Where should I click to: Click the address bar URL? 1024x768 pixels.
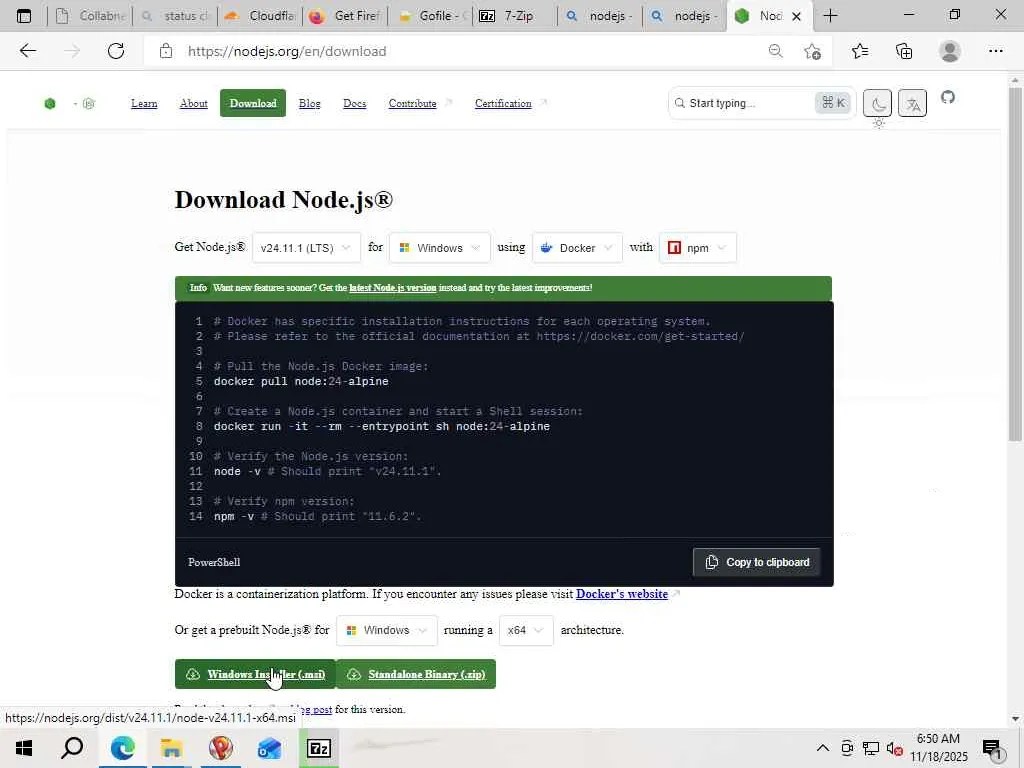[287, 51]
